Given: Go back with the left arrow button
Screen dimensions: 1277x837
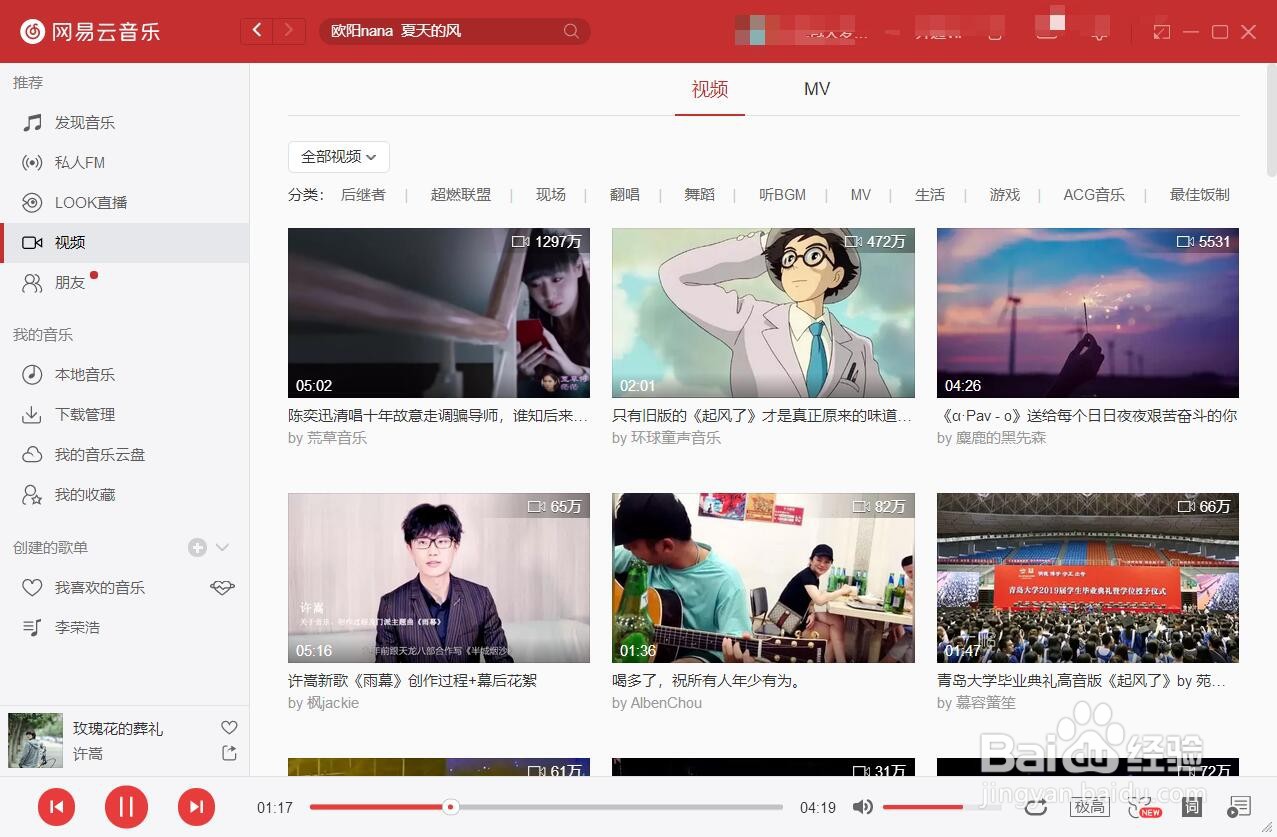Looking at the screenshot, I should coord(257,31).
